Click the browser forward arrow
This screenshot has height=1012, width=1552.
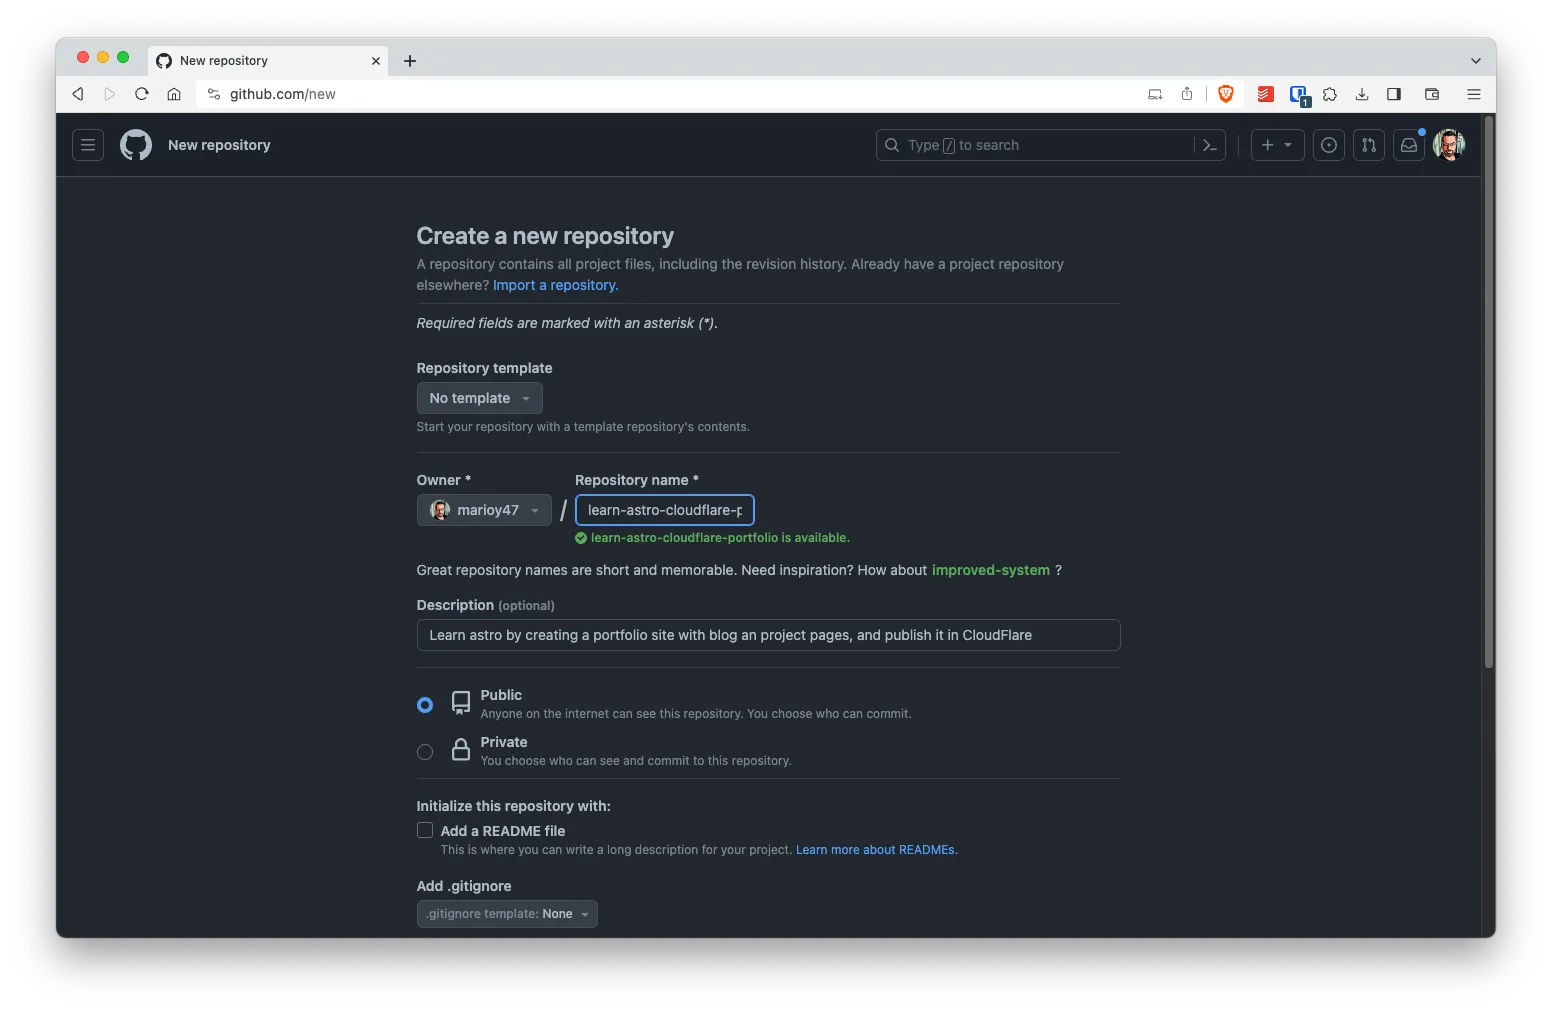point(110,94)
